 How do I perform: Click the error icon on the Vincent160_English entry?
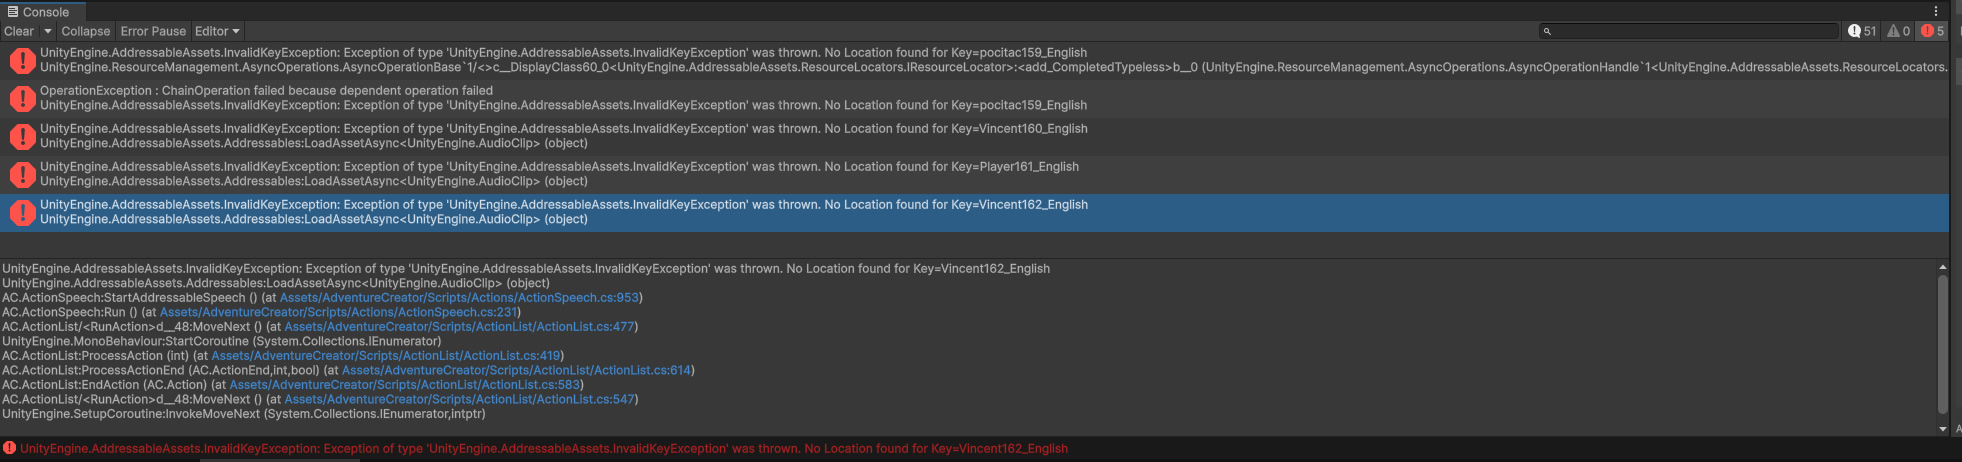pyautogui.click(x=22, y=136)
